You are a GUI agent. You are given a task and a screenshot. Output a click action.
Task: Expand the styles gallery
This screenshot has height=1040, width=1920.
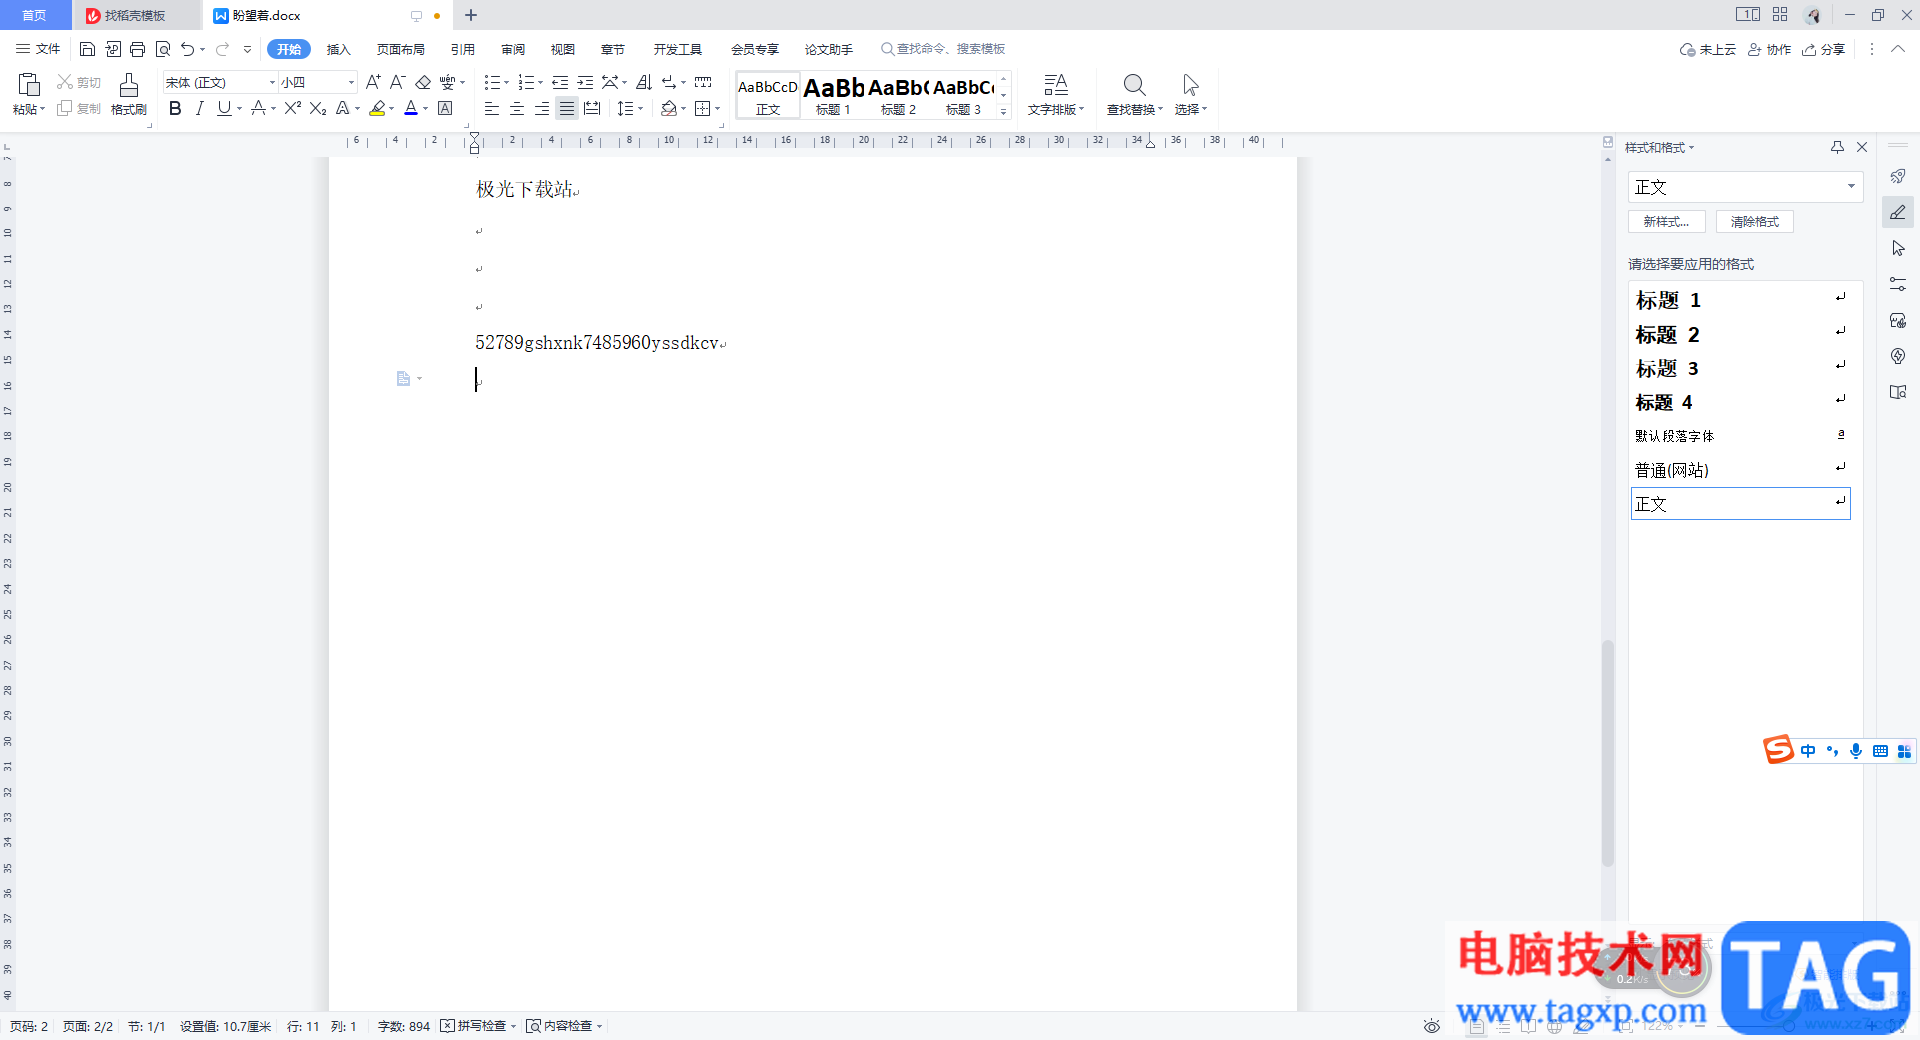(x=1004, y=111)
